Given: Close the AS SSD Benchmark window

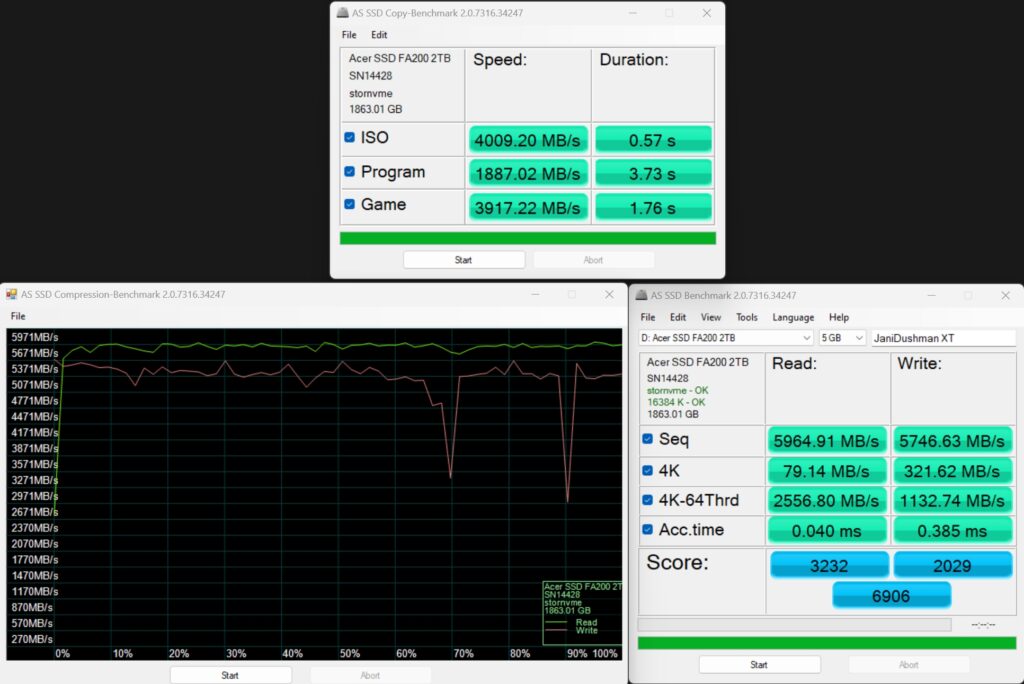Looking at the screenshot, I should (1006, 295).
